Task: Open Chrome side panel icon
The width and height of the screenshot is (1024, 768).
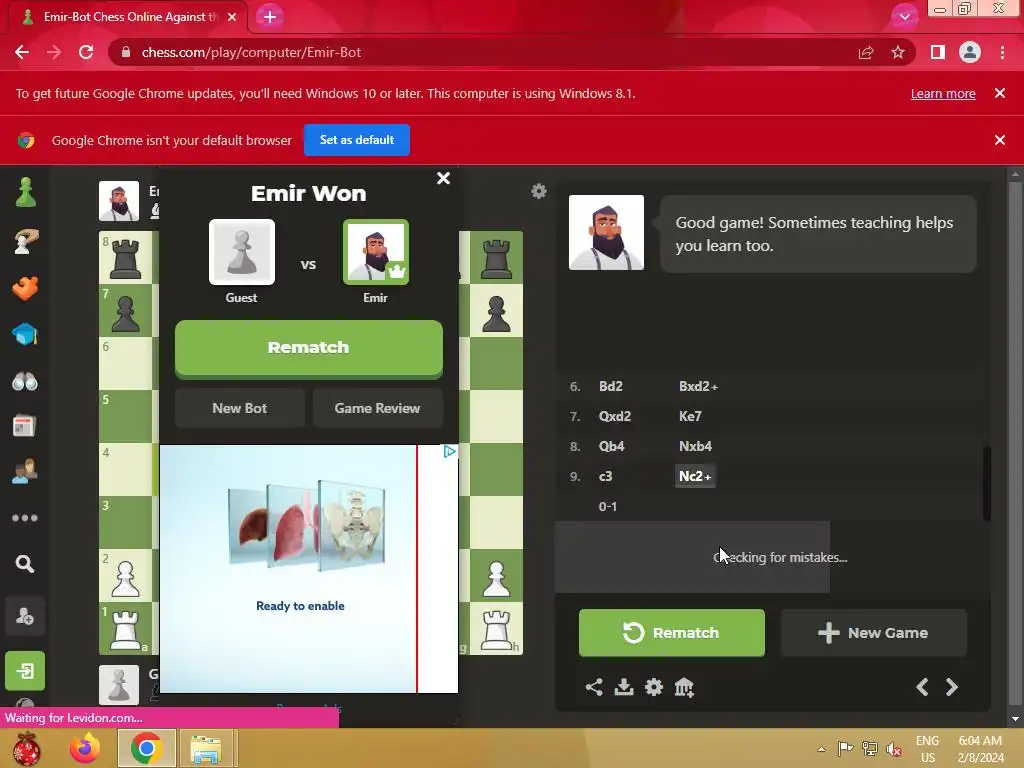Action: 938,52
